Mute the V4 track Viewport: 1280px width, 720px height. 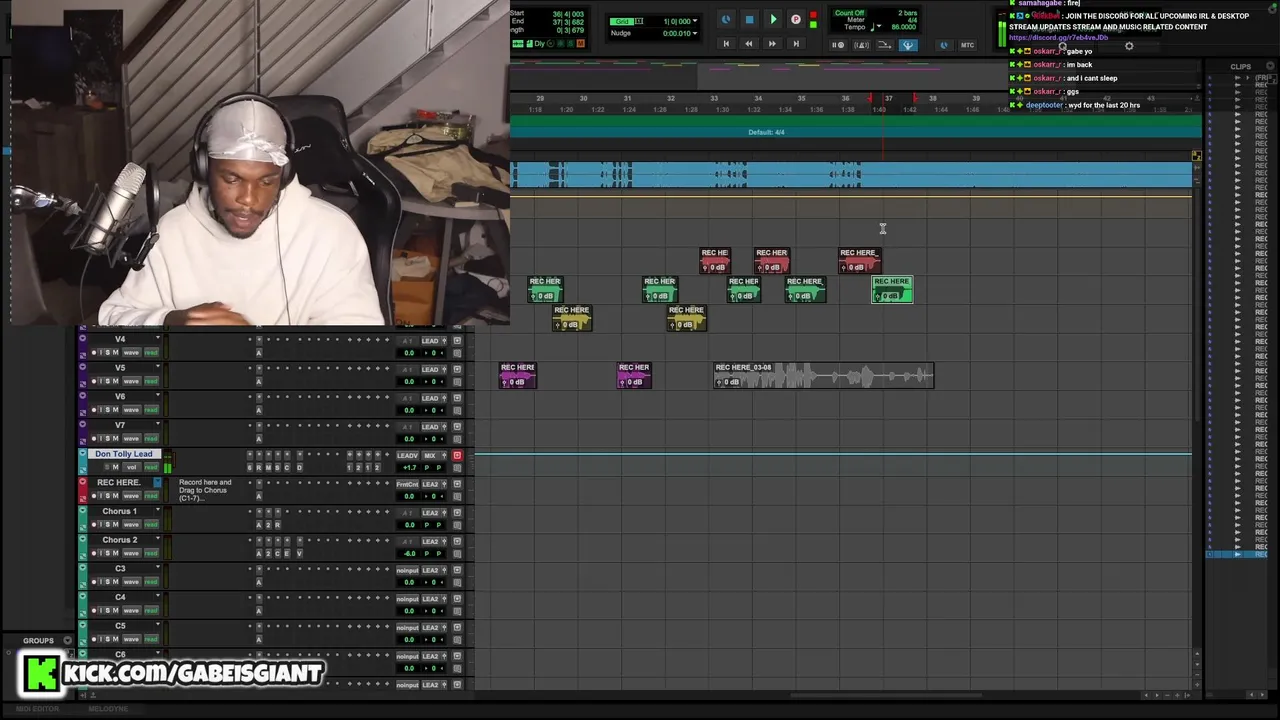point(115,352)
